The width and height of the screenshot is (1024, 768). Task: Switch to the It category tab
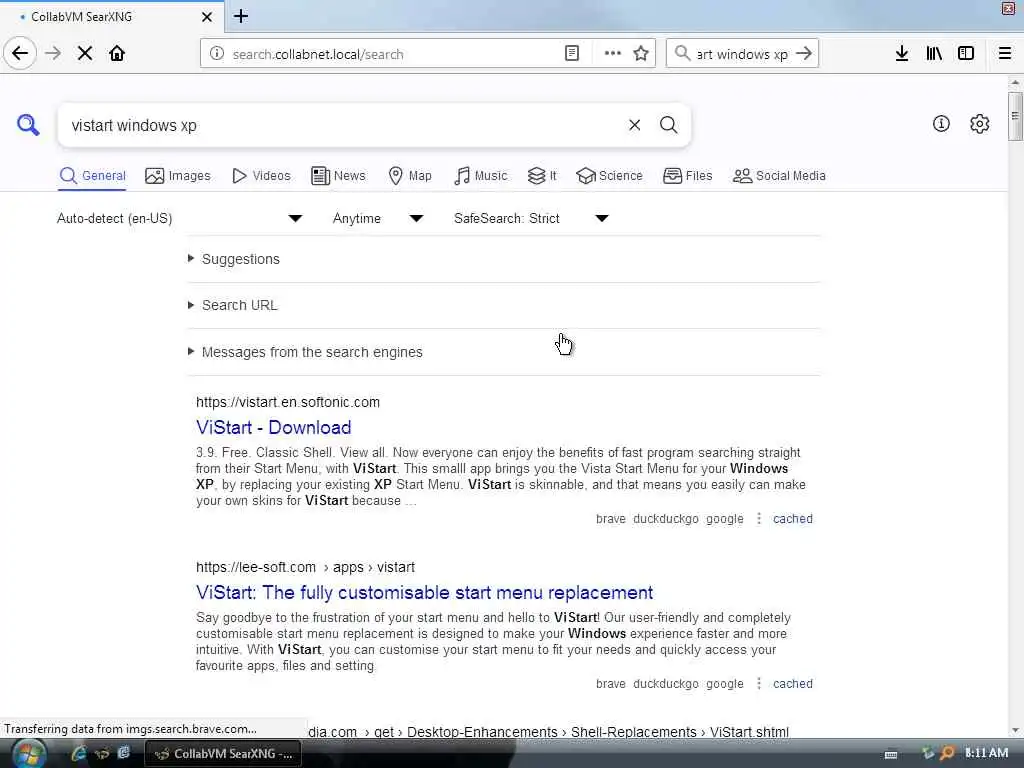pos(542,176)
